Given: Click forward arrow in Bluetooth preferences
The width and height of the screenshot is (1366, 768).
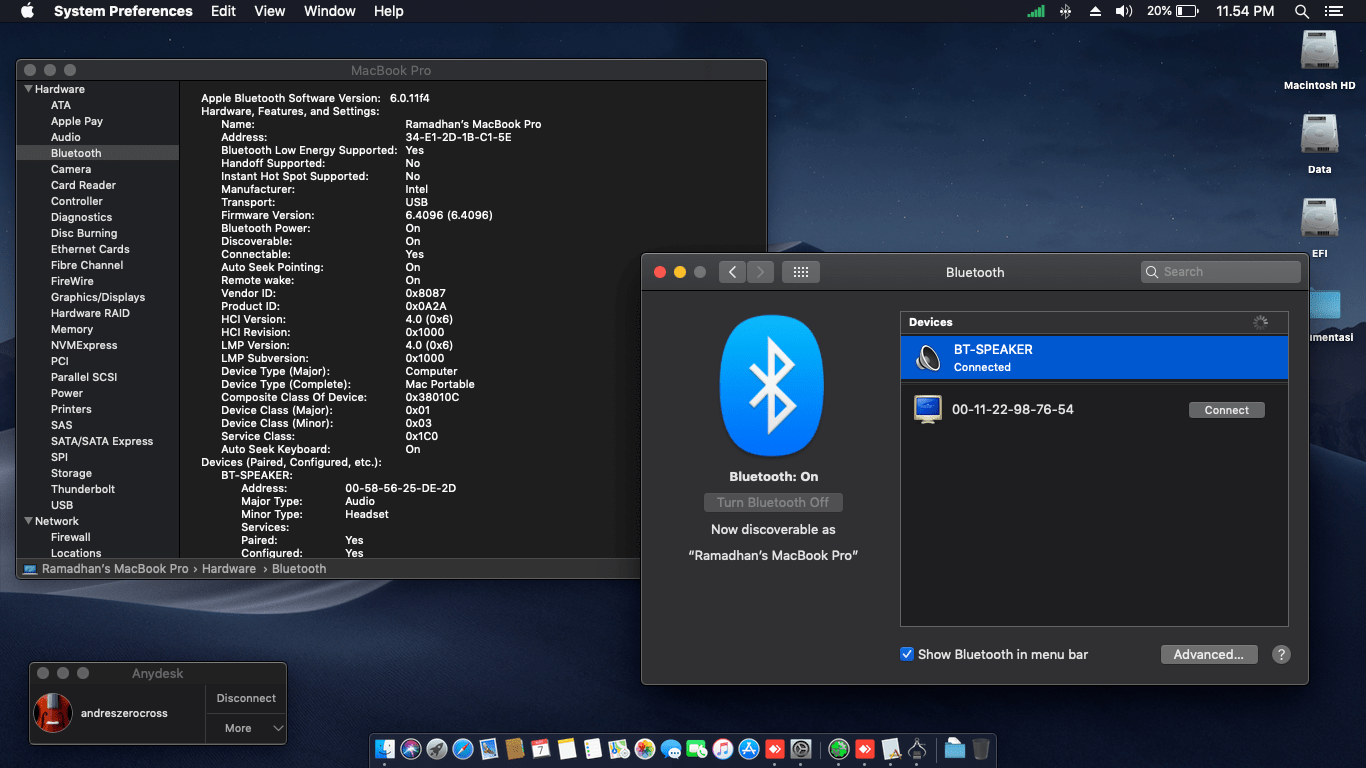Looking at the screenshot, I should [760, 272].
